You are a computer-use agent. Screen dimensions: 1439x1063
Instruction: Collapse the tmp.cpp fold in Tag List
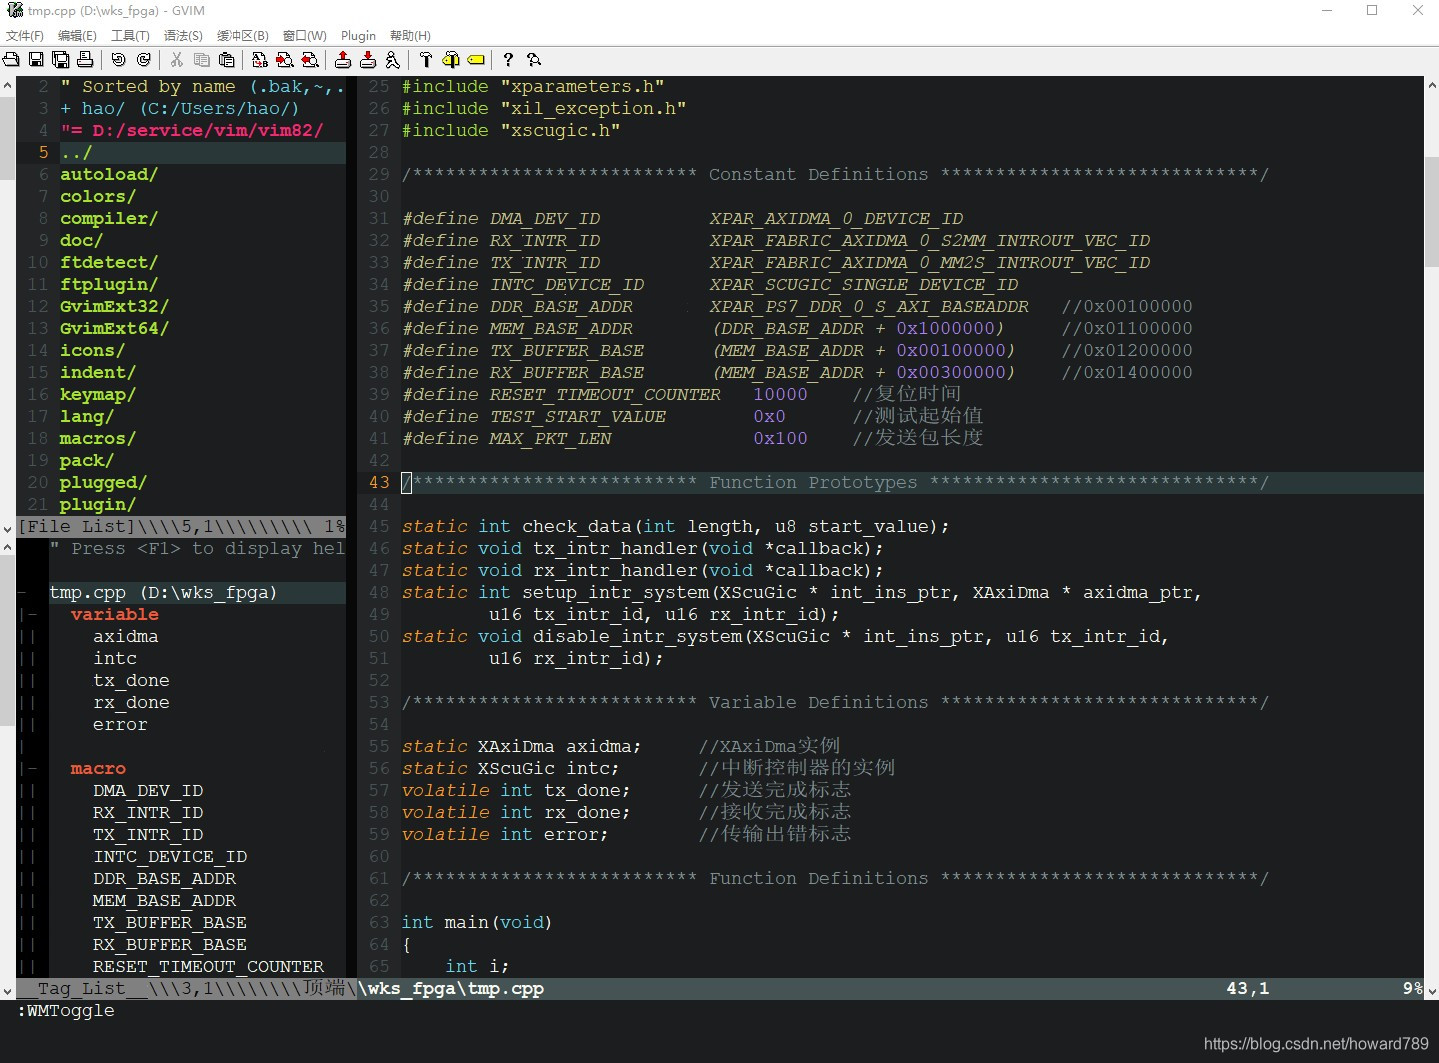(22, 593)
